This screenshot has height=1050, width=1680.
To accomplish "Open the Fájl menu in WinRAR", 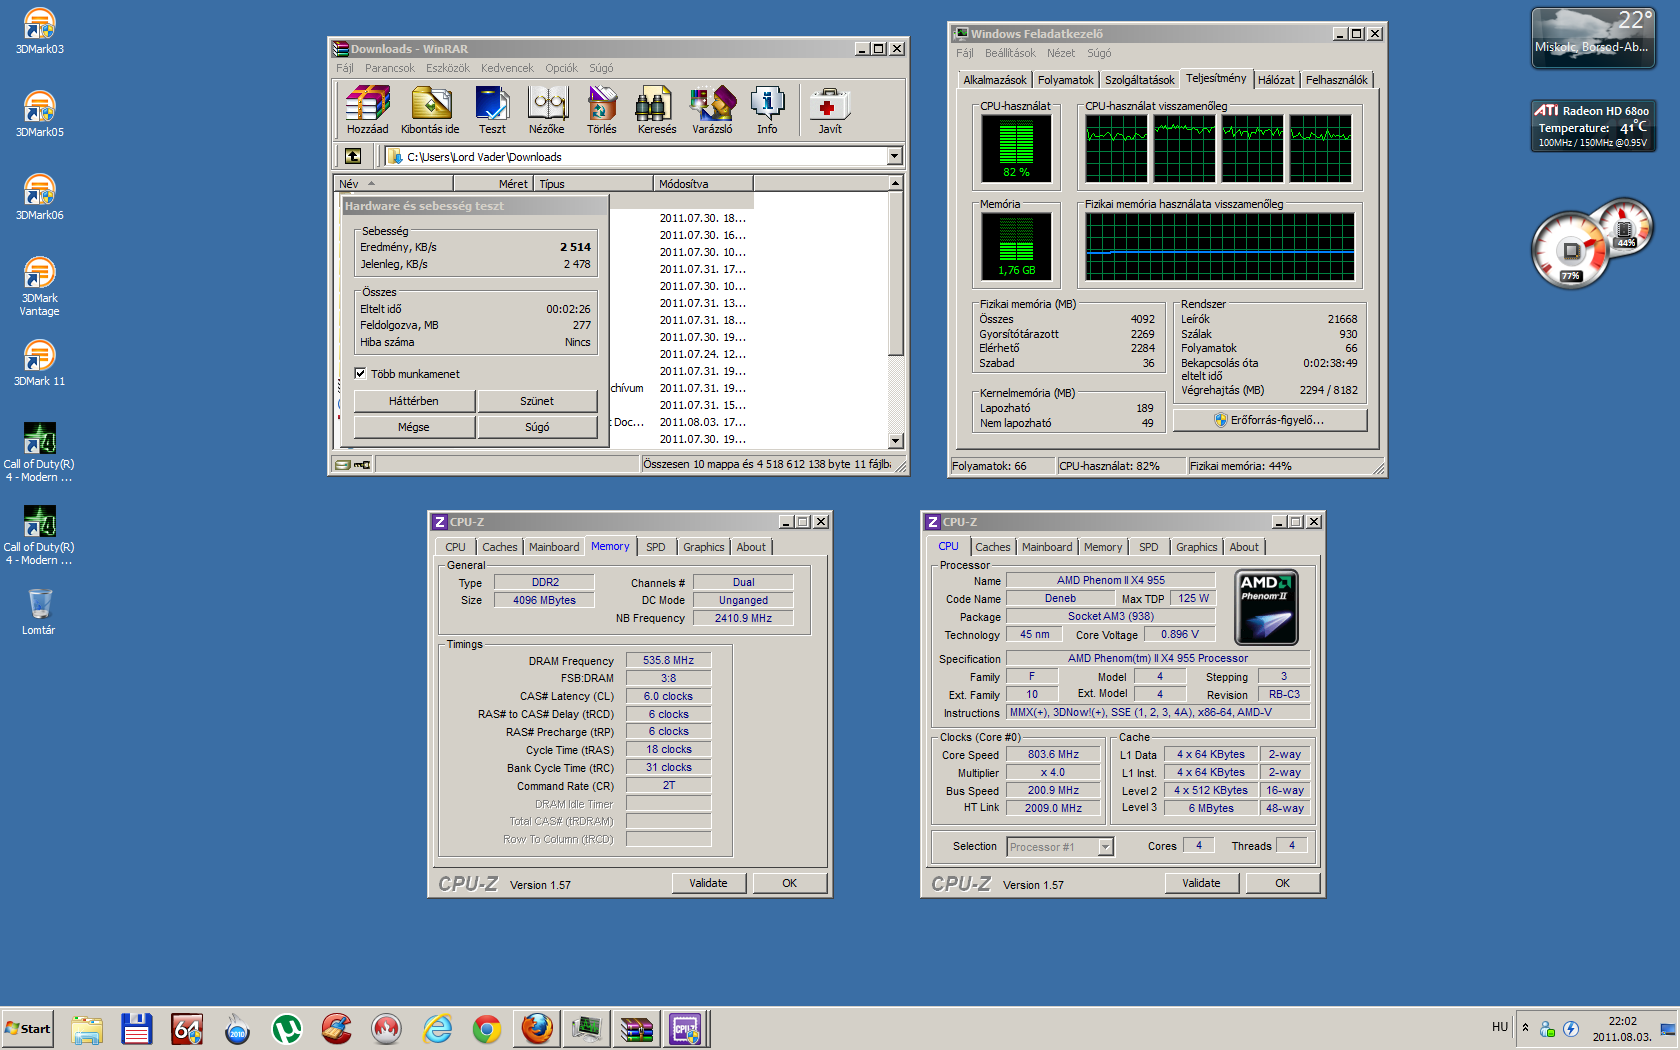I will 345,68.
